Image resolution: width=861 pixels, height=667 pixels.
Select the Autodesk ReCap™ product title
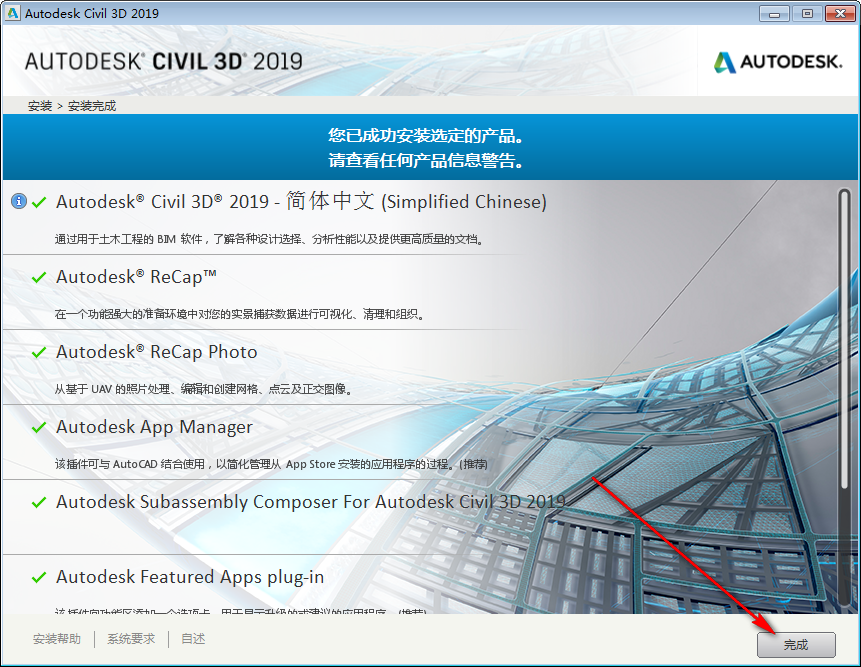[x=136, y=277]
